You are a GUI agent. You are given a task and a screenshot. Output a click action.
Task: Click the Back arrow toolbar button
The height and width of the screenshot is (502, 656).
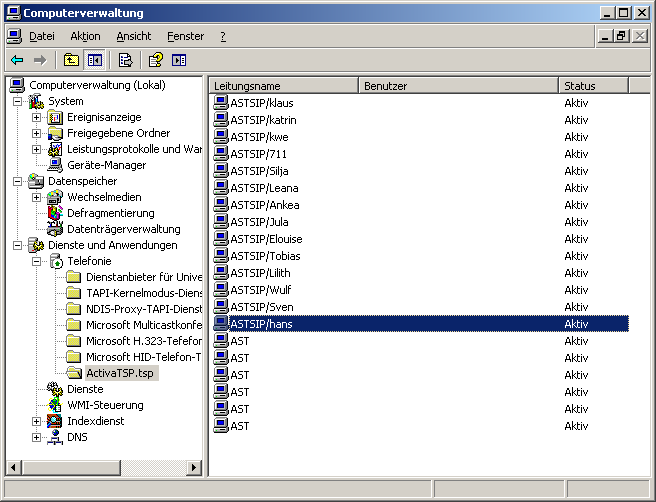click(17, 60)
